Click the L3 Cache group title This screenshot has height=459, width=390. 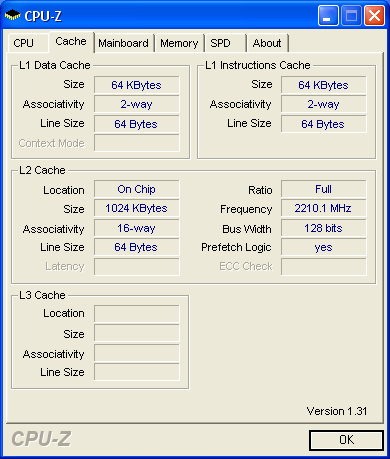42,295
